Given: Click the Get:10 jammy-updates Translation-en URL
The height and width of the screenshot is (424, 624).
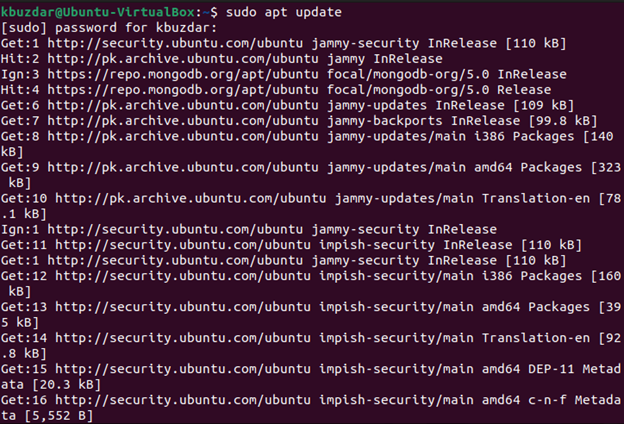Looking at the screenshot, I should pos(191,199).
